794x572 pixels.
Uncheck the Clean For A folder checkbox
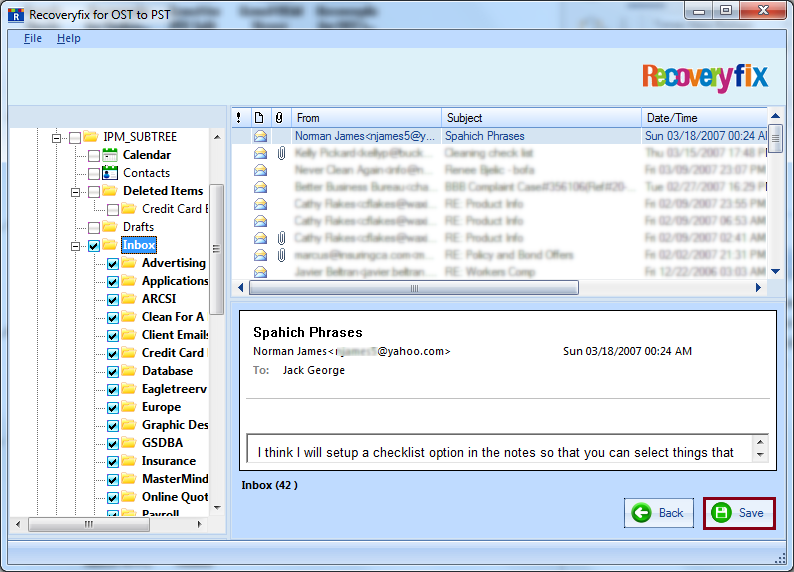click(113, 318)
